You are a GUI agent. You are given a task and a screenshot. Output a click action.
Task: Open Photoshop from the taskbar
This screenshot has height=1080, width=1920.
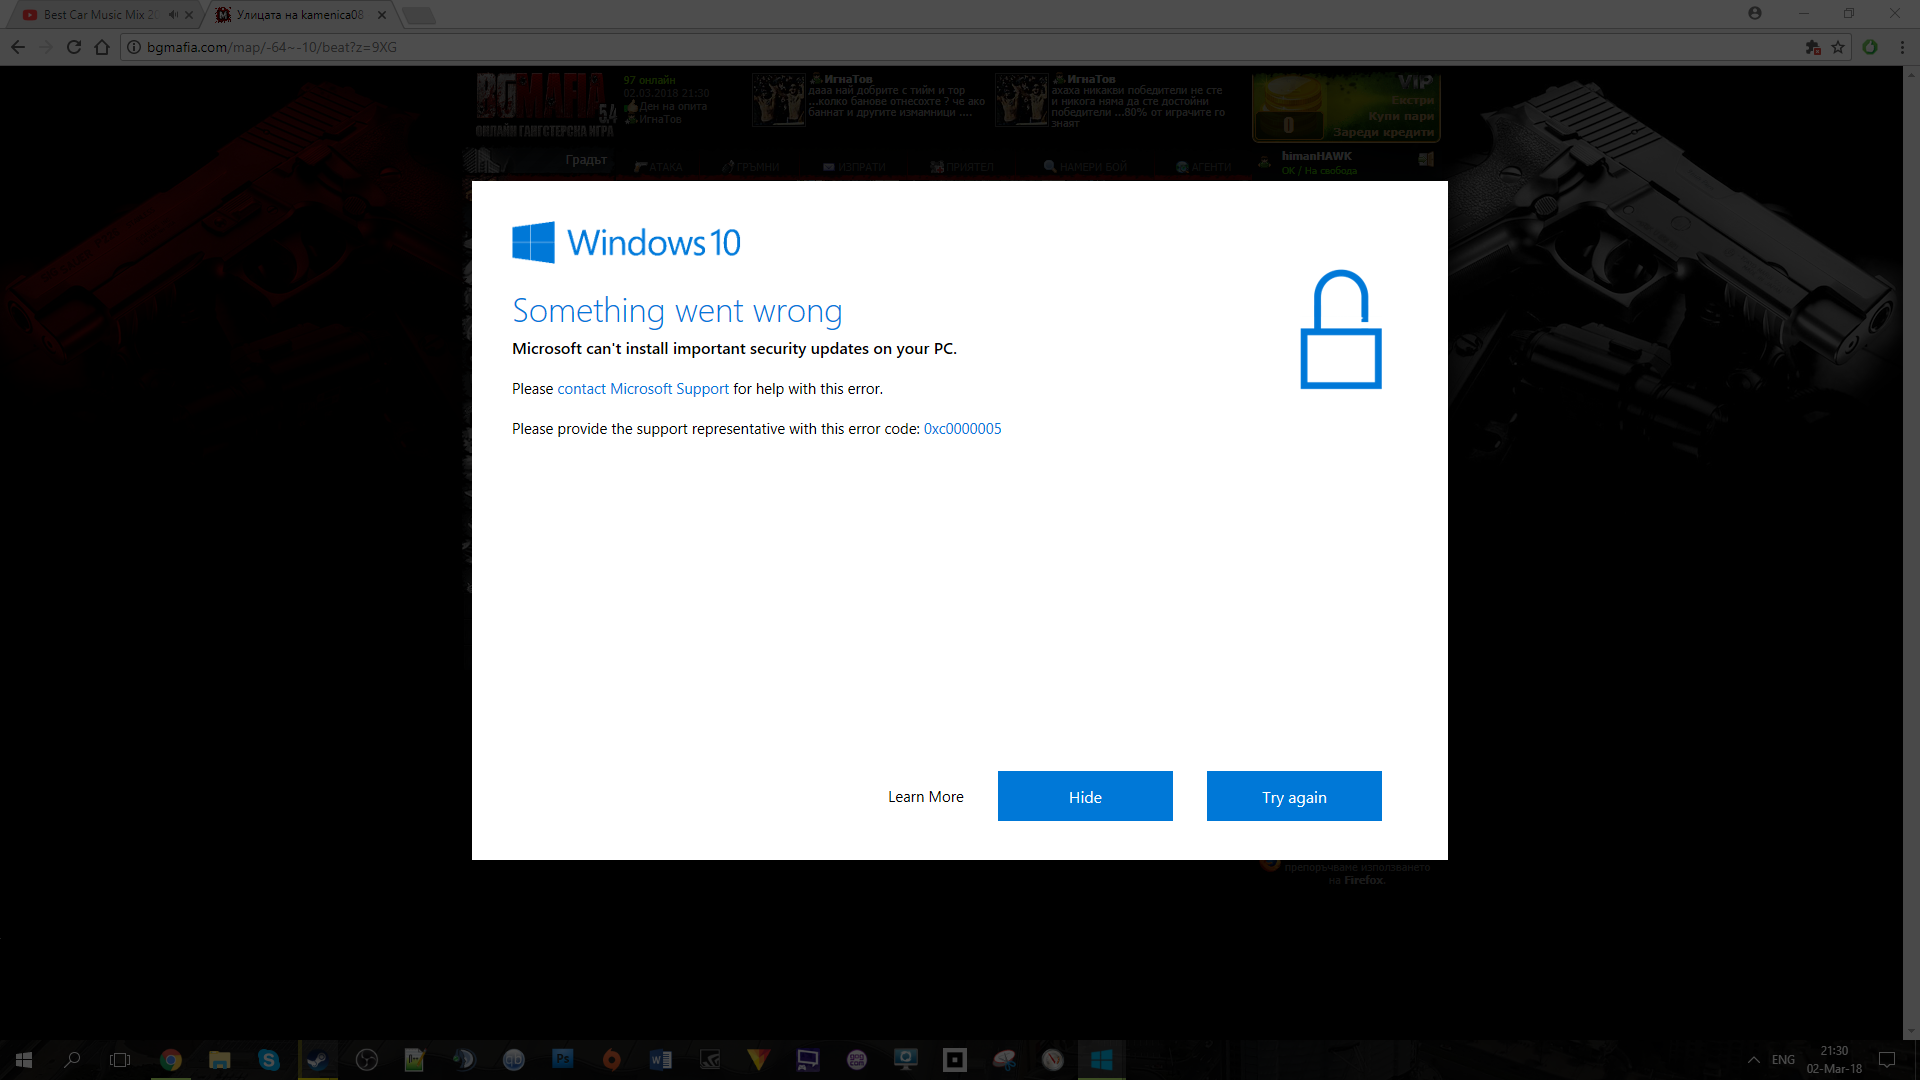tap(562, 1060)
